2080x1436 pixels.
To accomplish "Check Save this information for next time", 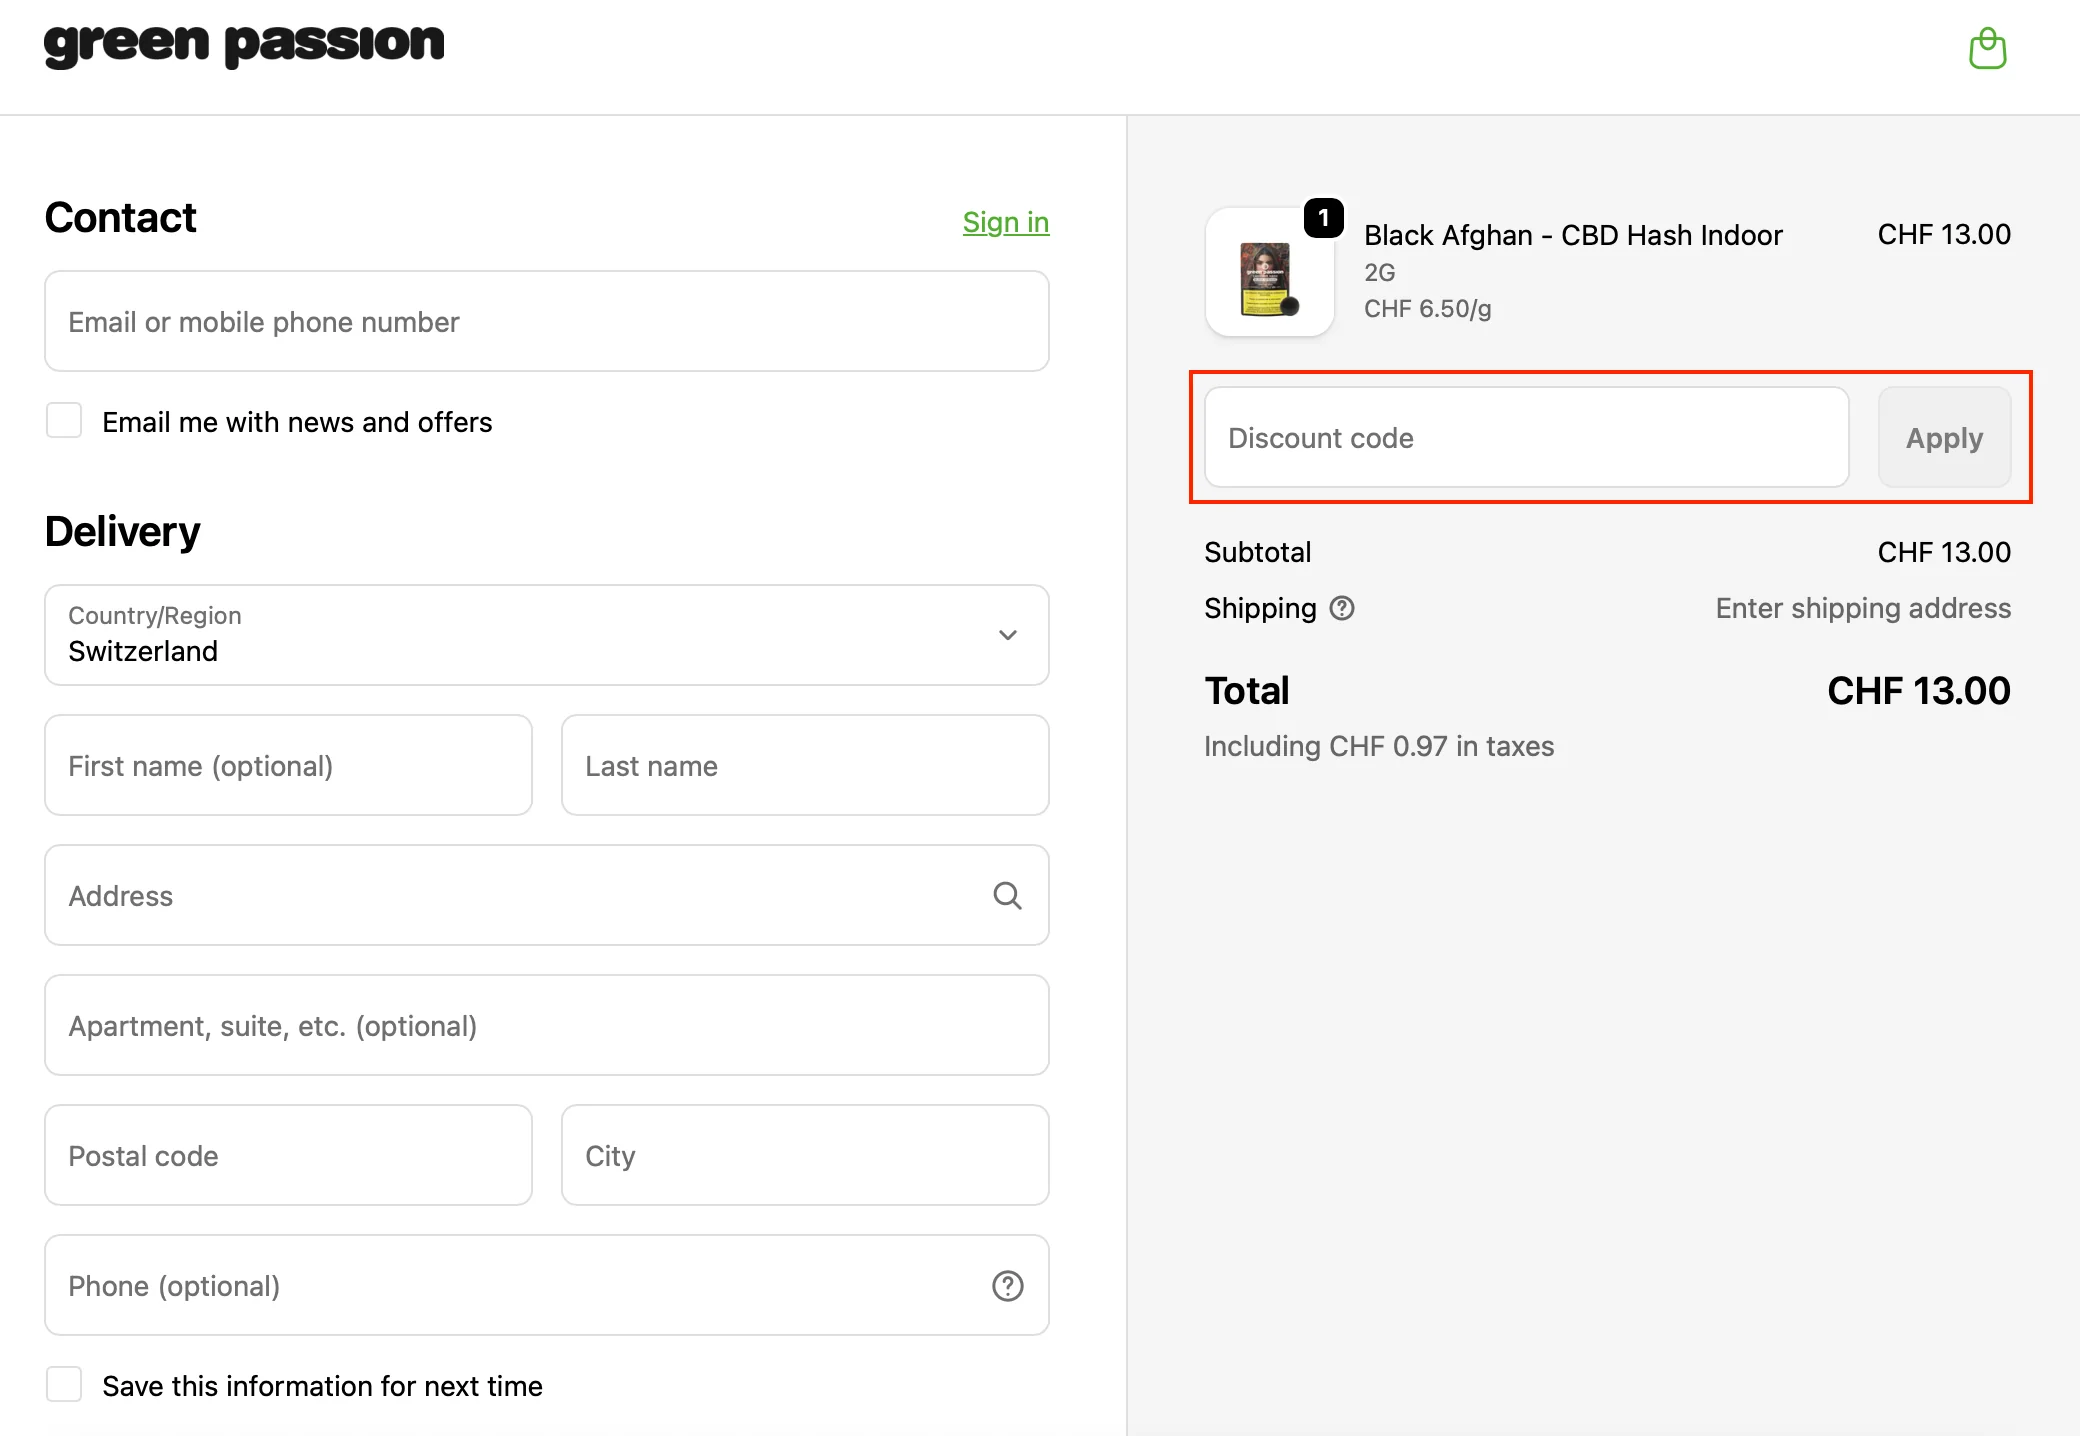I will (64, 1385).
